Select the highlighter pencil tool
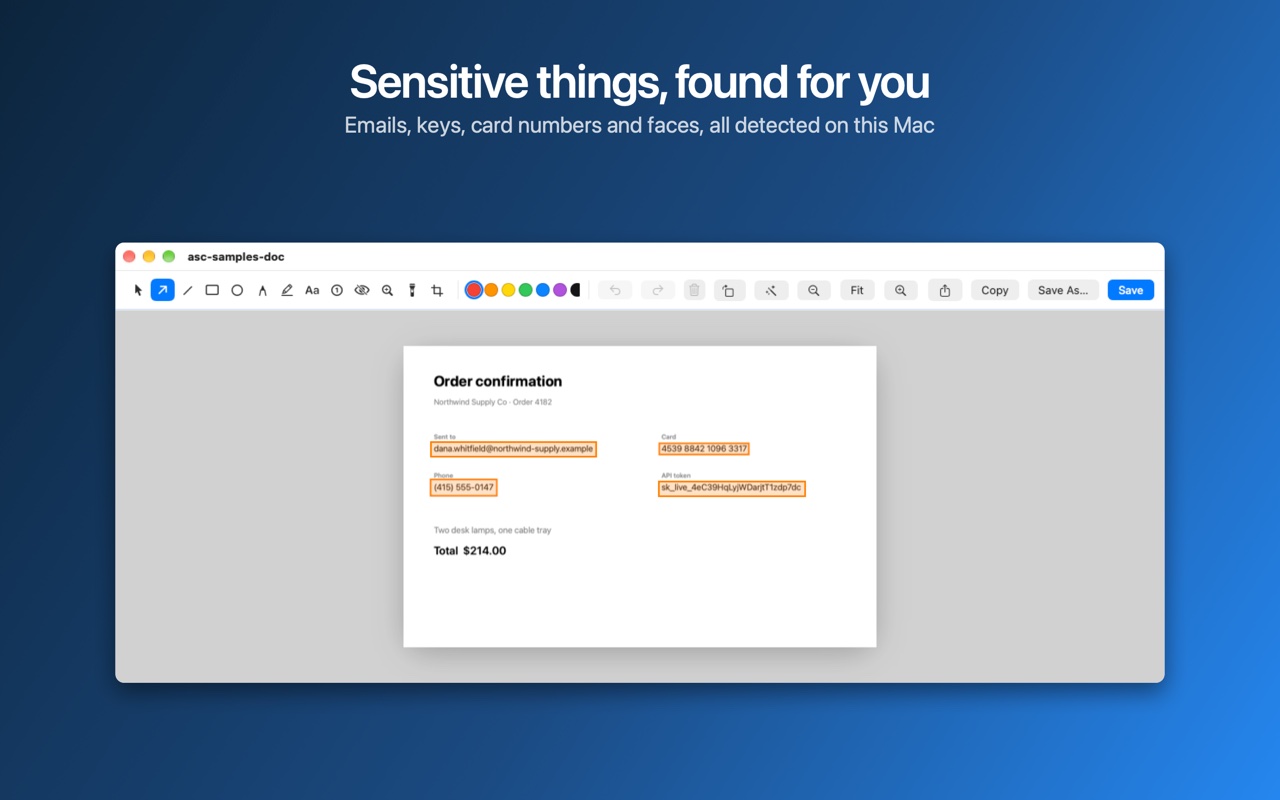Viewport: 1280px width, 800px height. pos(287,290)
